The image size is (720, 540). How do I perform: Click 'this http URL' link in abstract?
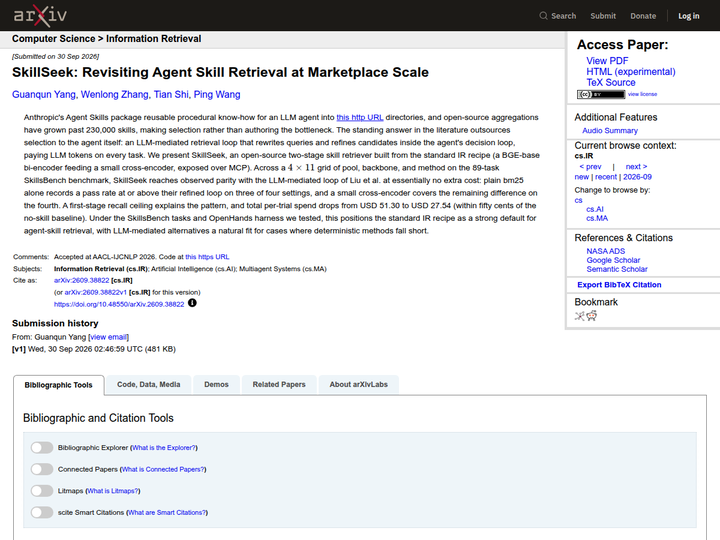coord(360,117)
